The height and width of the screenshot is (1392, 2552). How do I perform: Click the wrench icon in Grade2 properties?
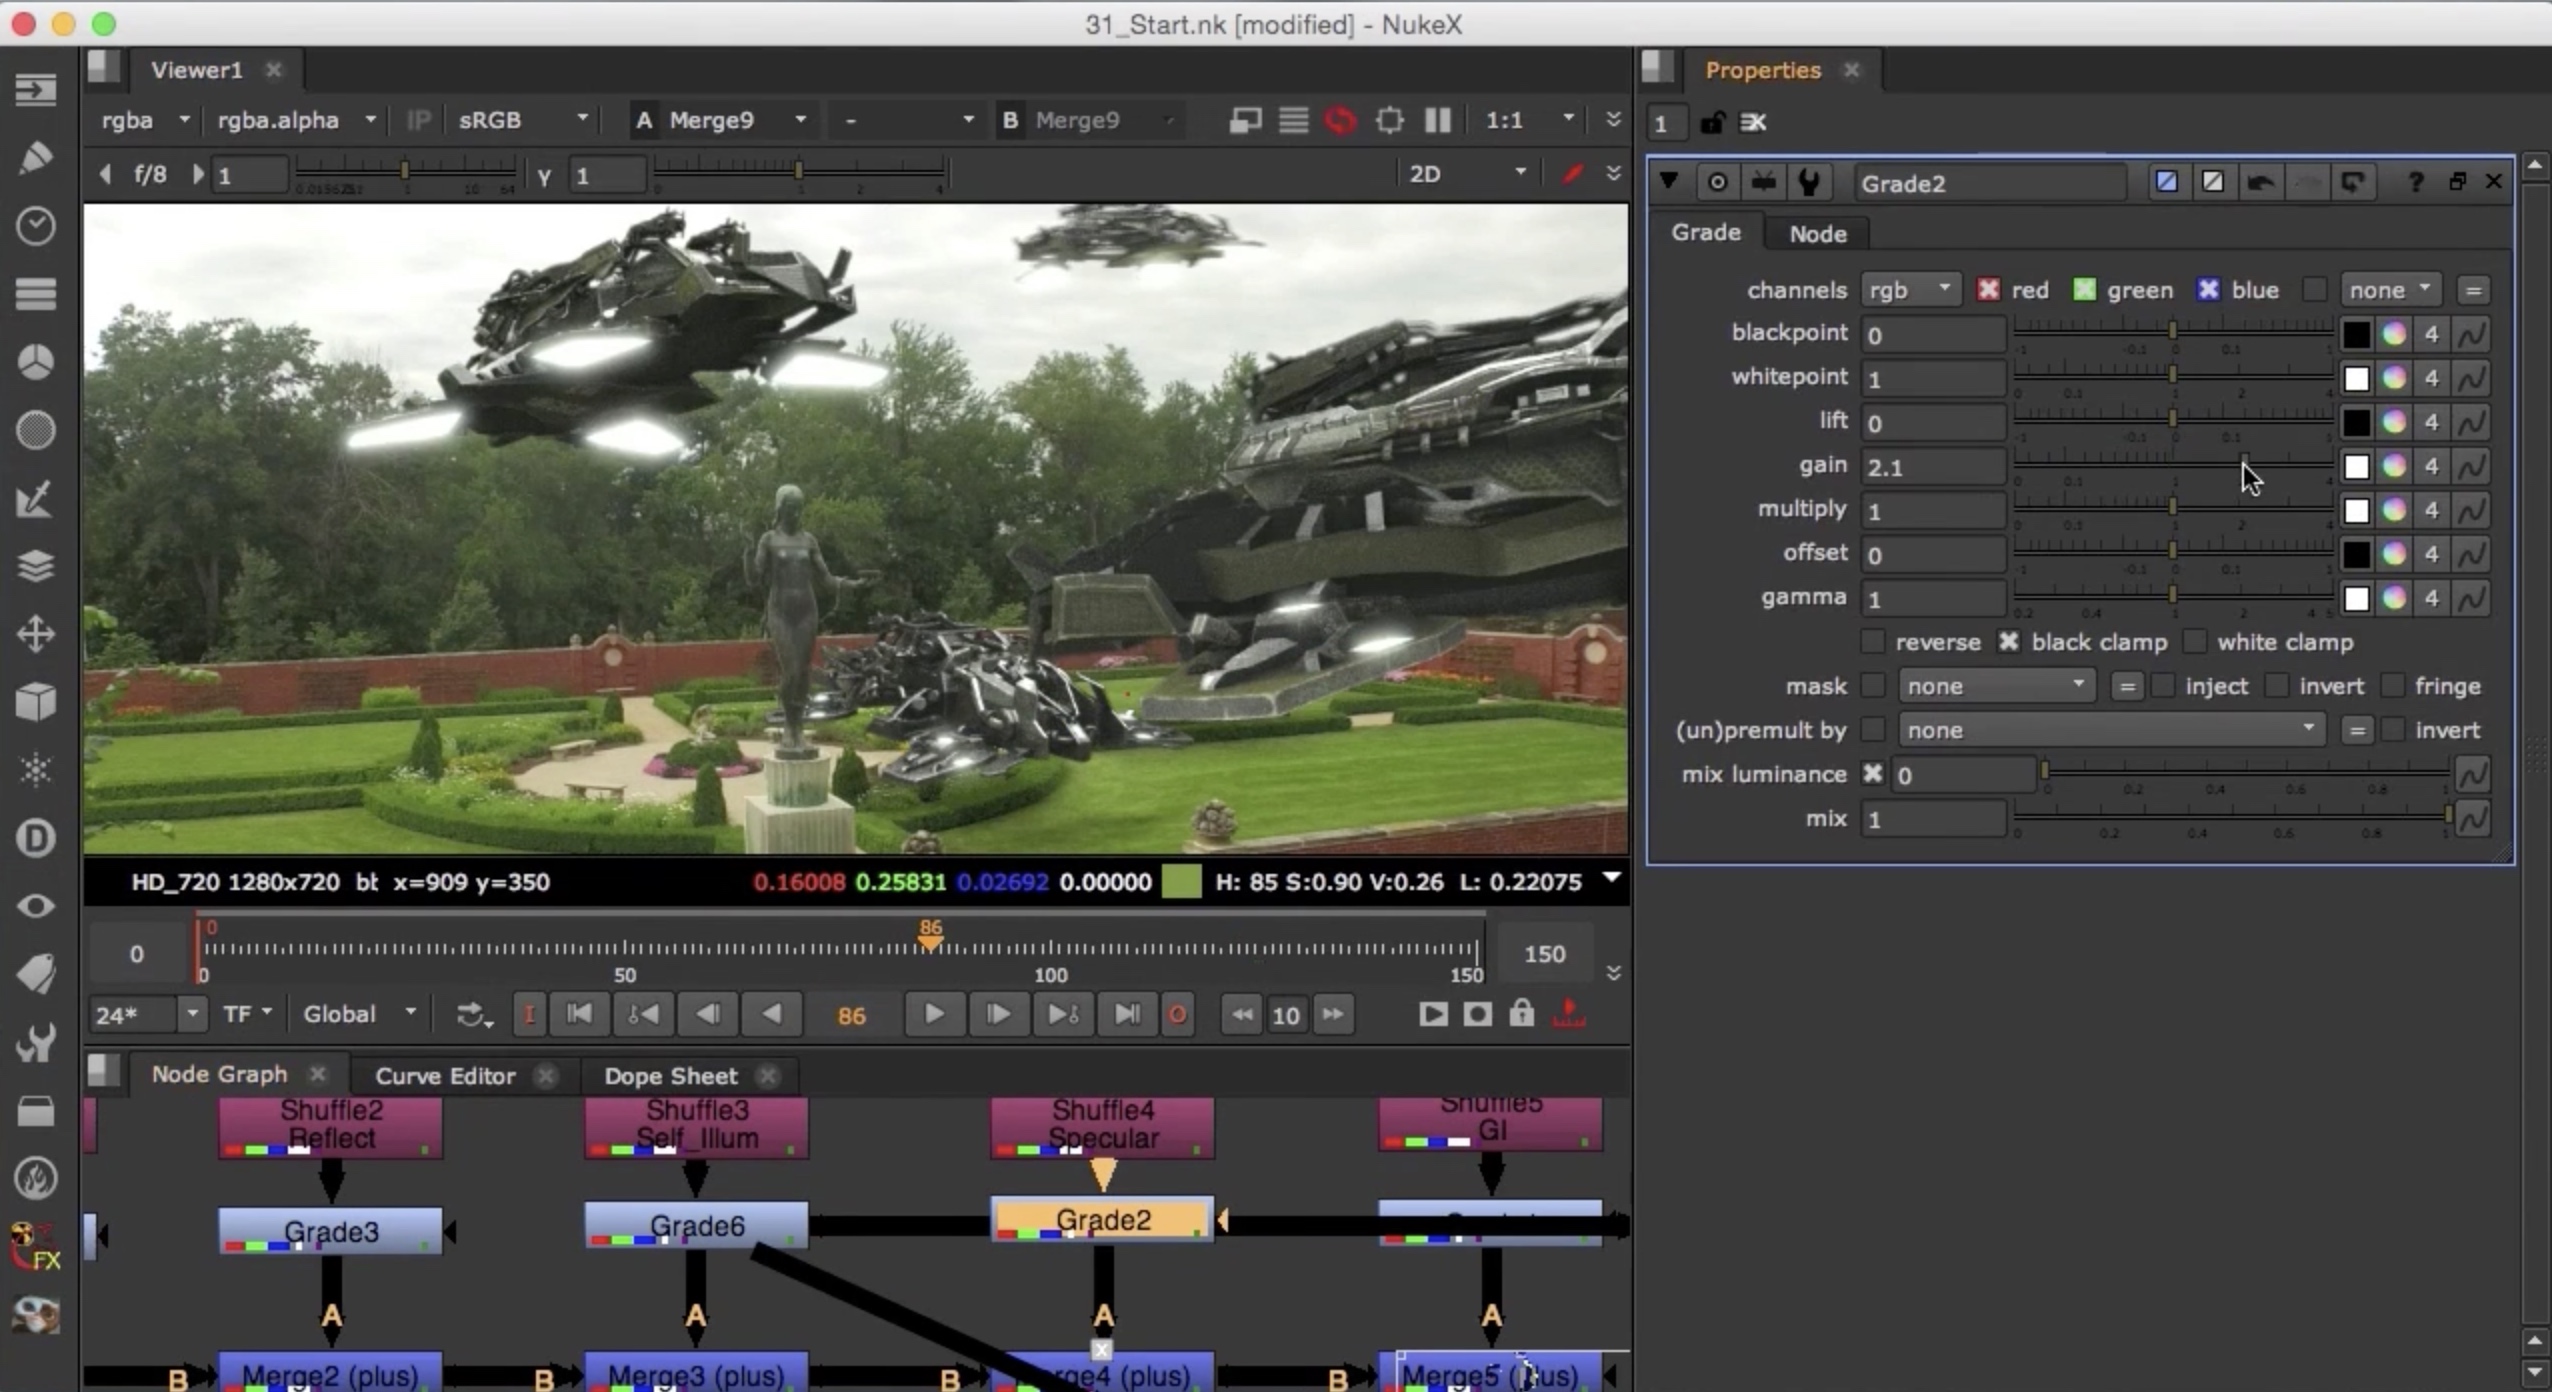(1808, 182)
